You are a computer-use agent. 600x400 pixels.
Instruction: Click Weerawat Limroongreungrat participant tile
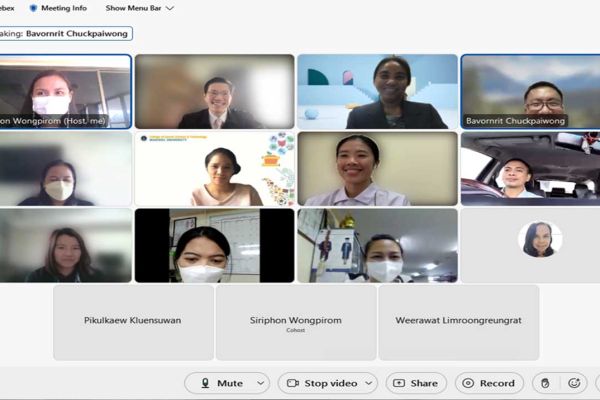(459, 322)
